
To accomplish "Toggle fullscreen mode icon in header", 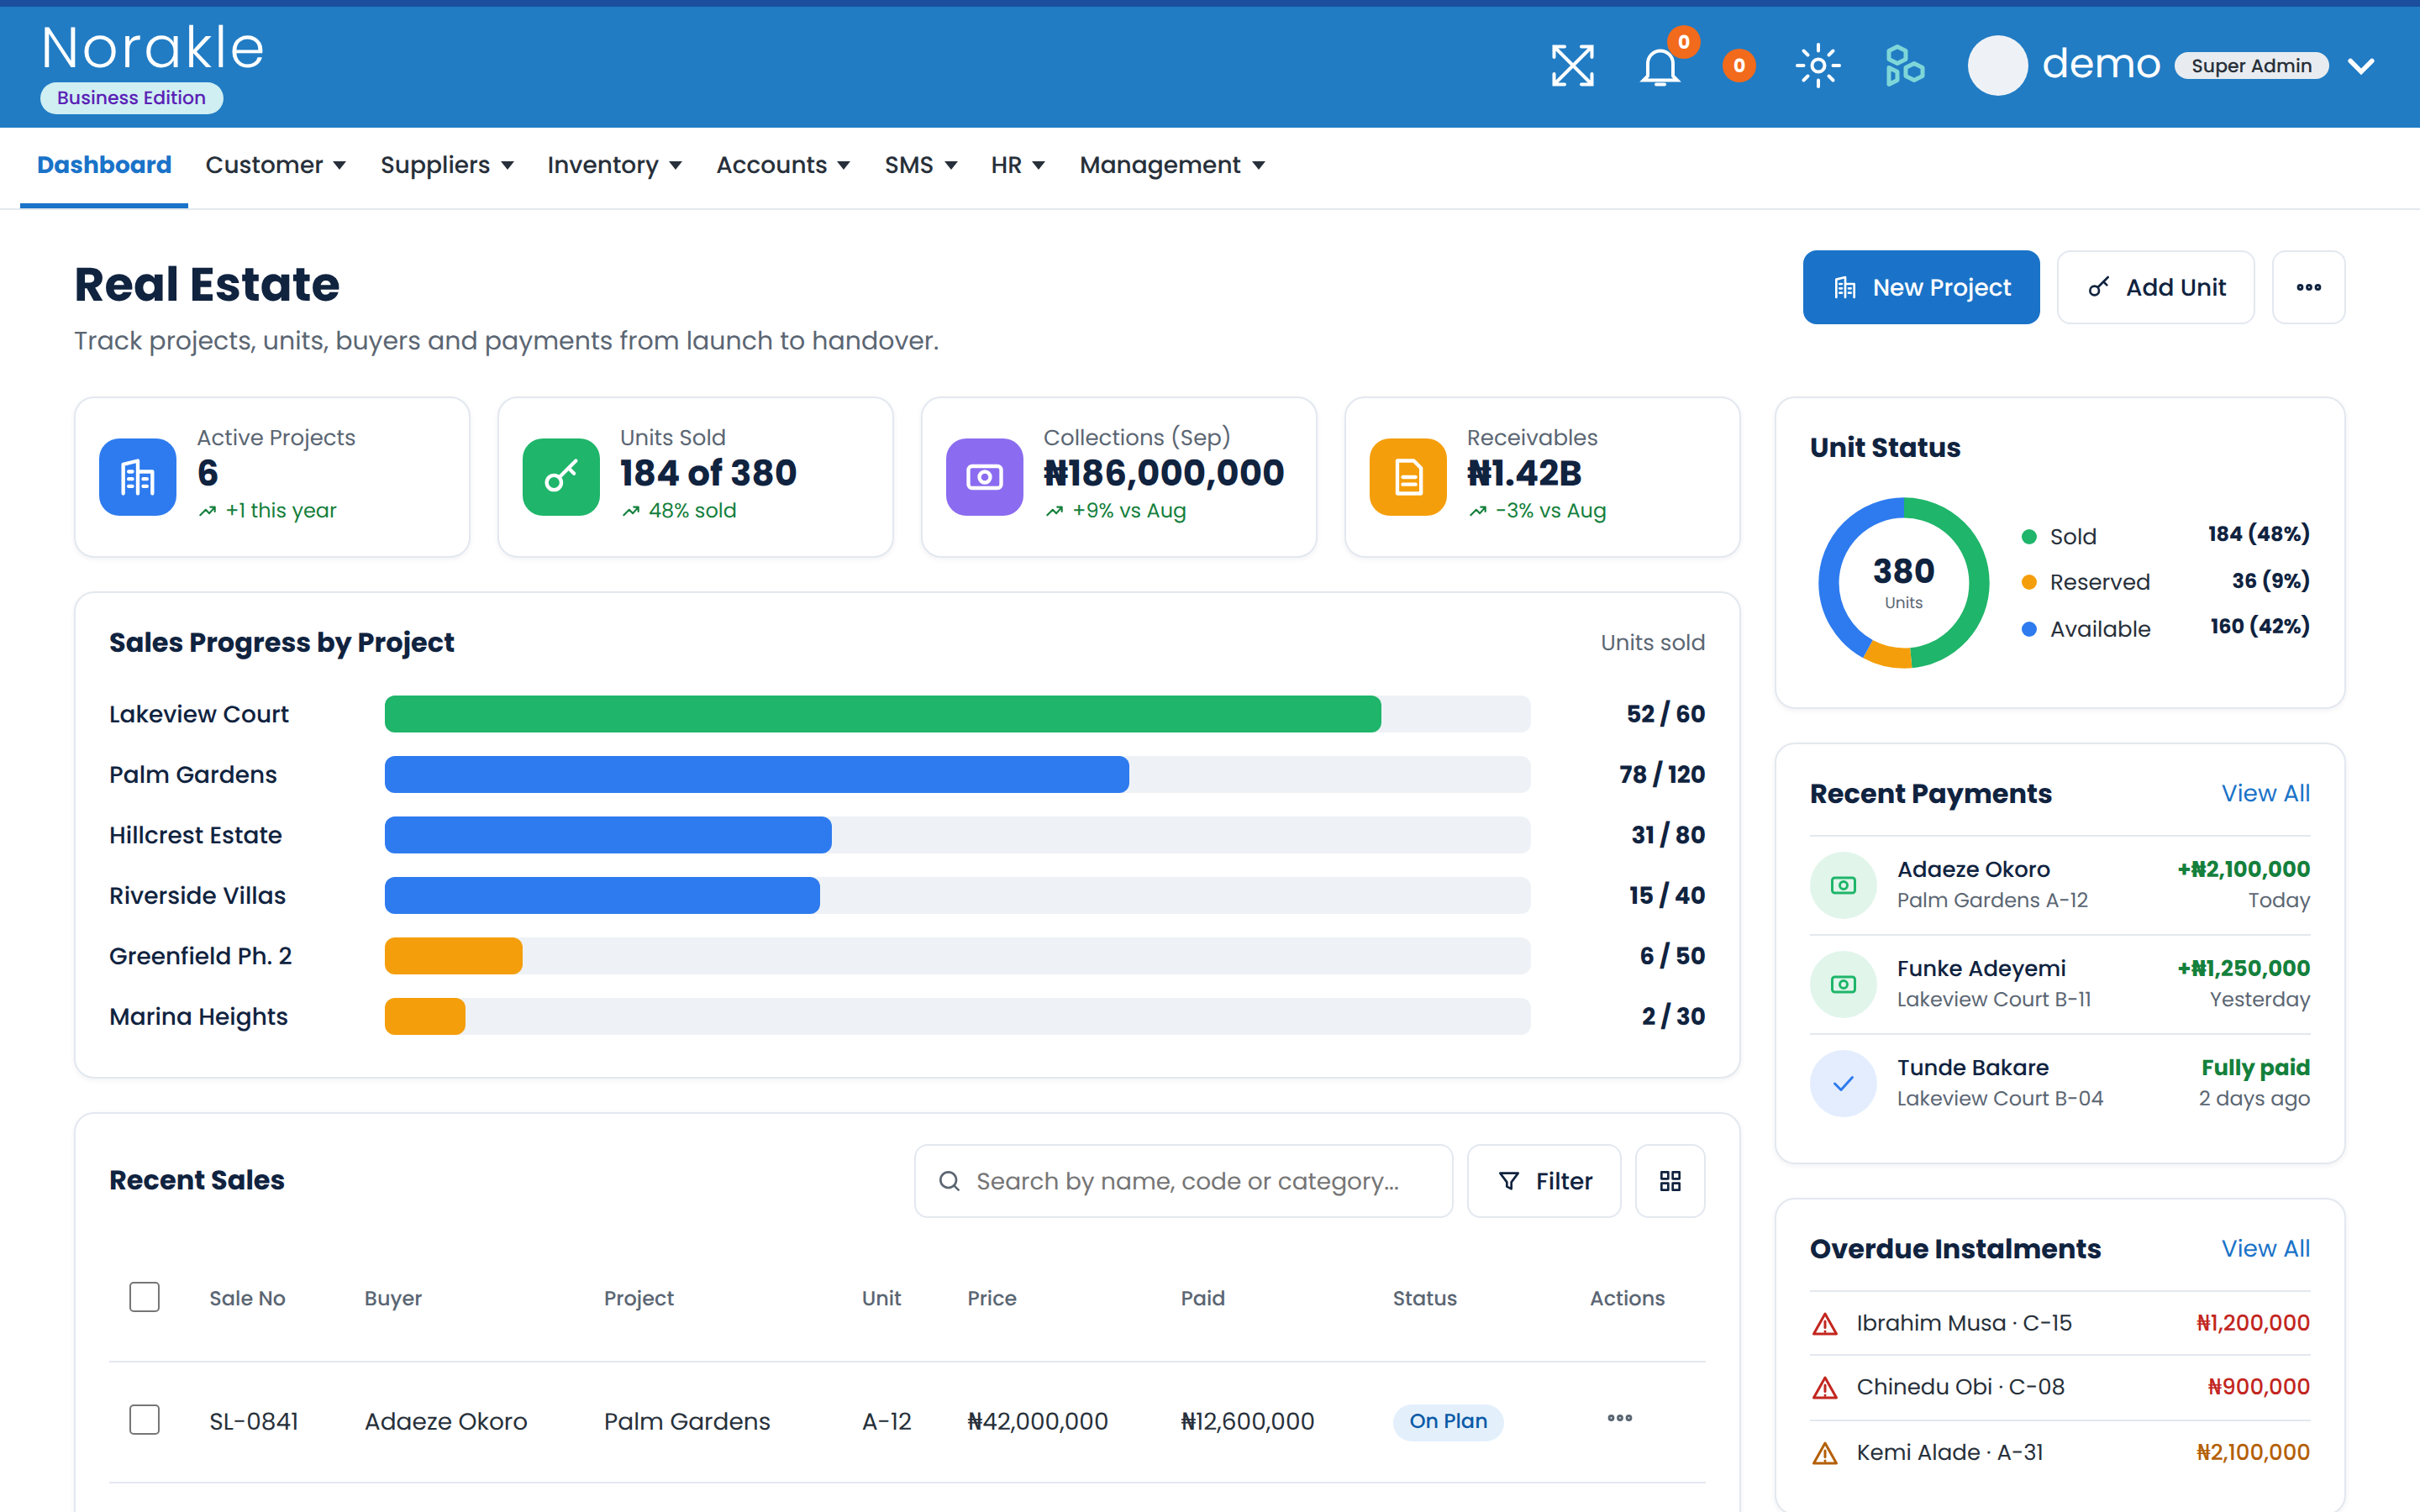I will 1572,66.
